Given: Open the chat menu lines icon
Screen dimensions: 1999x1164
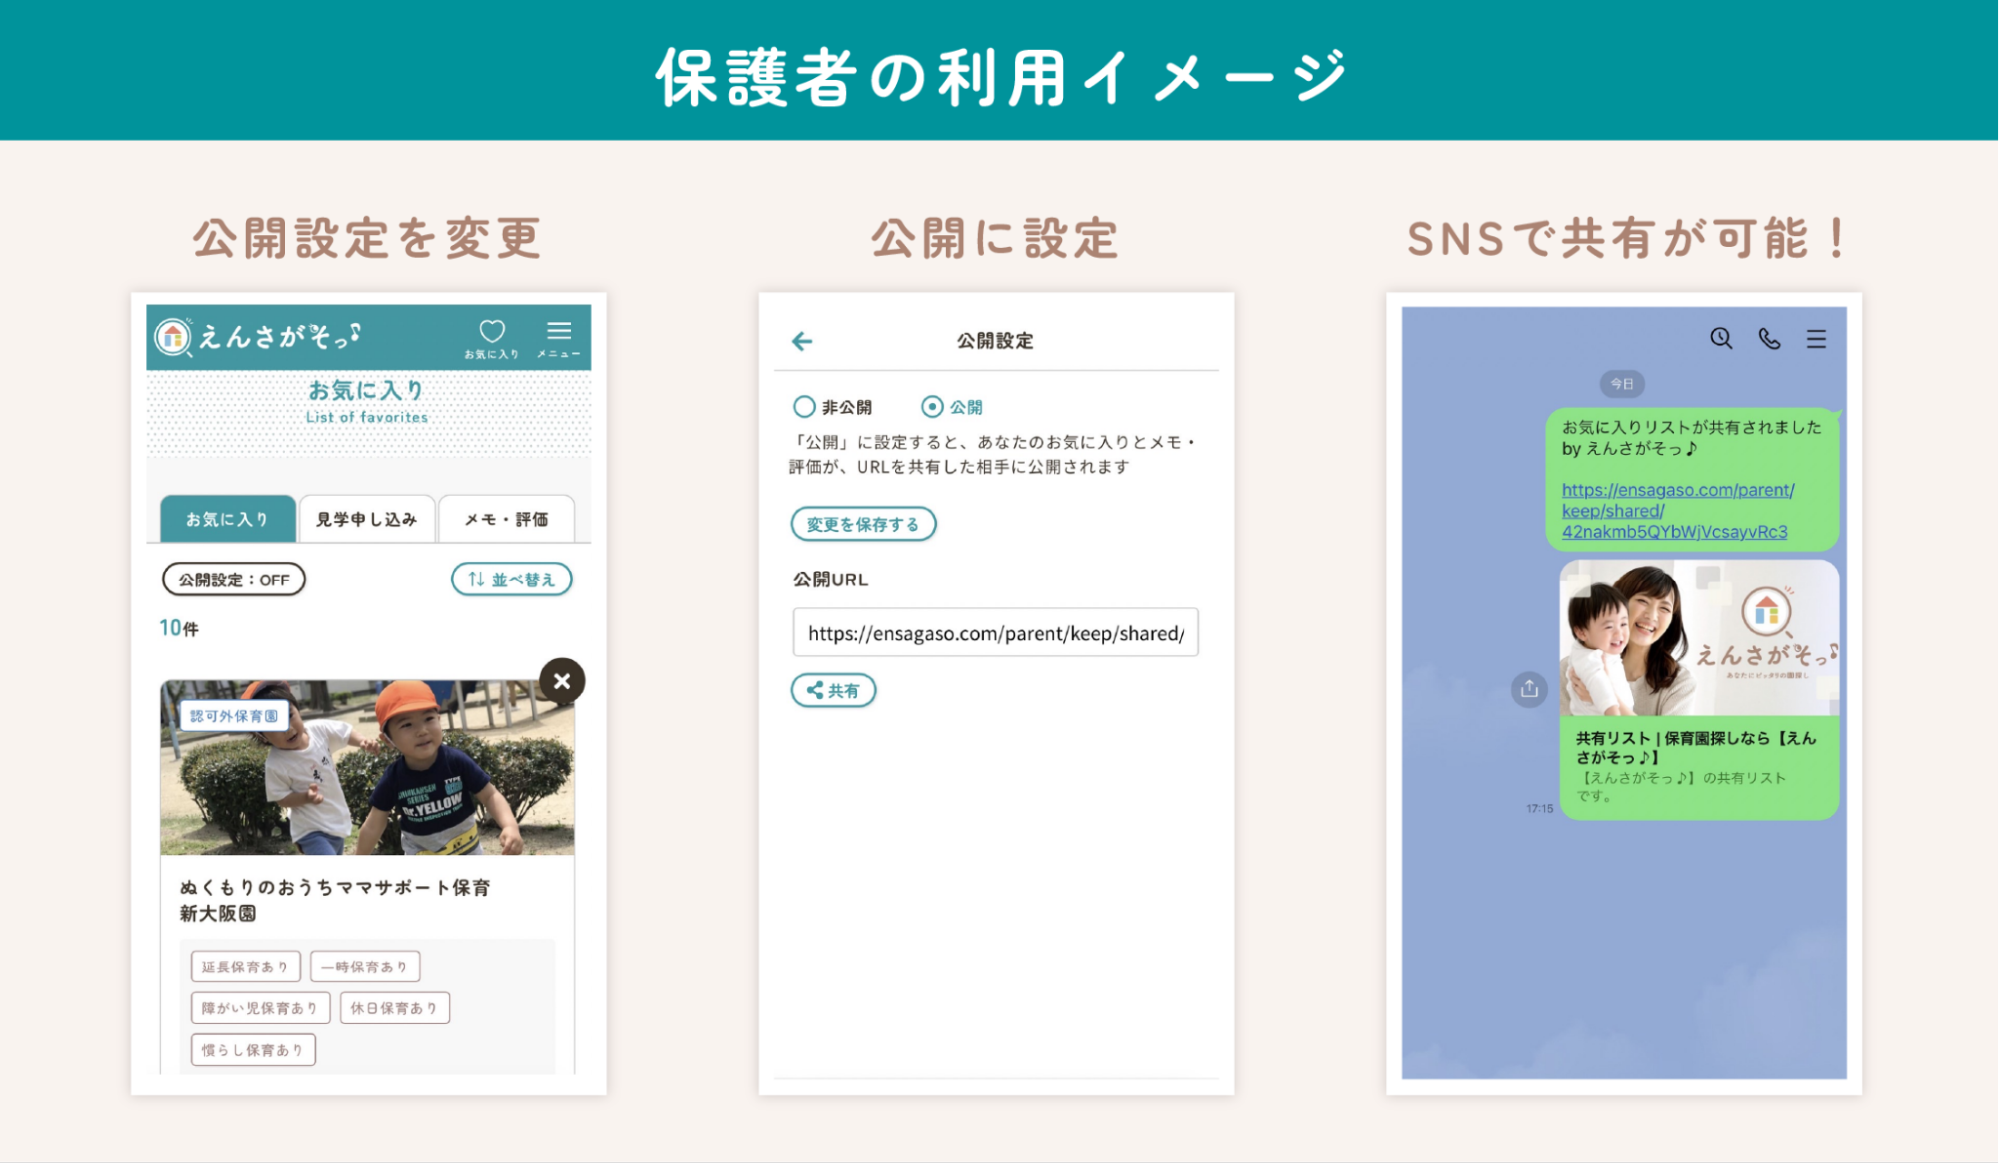Looking at the screenshot, I should coord(1816,339).
